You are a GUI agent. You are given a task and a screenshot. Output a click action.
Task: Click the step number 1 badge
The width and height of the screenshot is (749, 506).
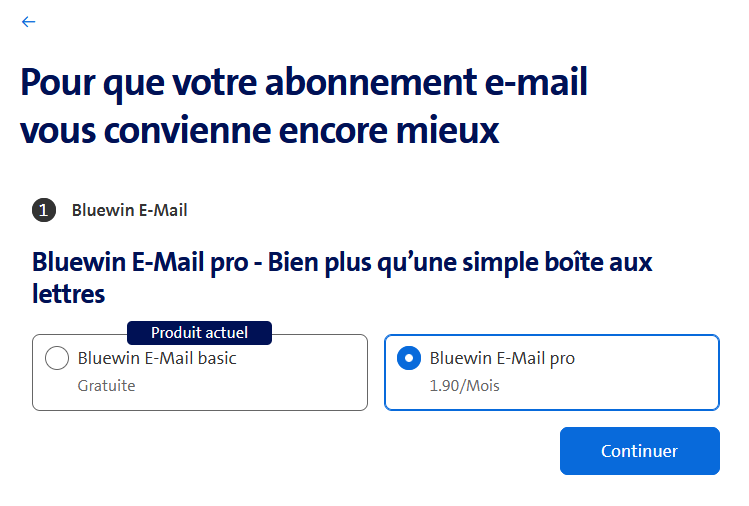(x=44, y=210)
